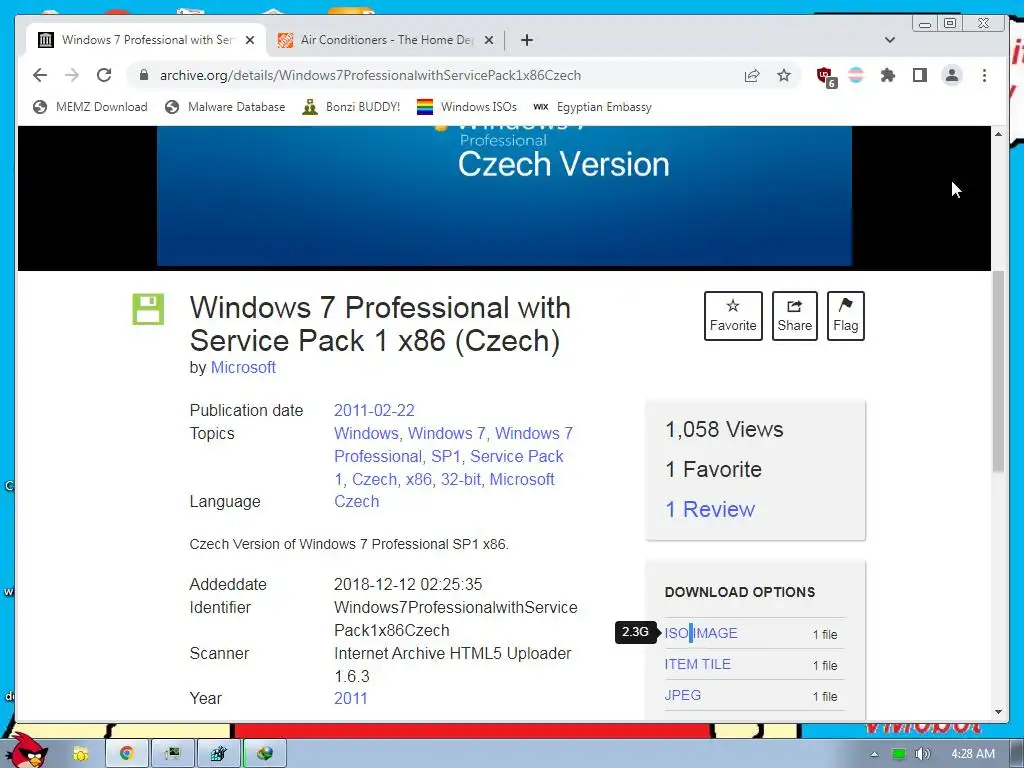The height and width of the screenshot is (768, 1024).
Task: Bookmark this page with the star icon
Action: pyautogui.click(x=784, y=75)
